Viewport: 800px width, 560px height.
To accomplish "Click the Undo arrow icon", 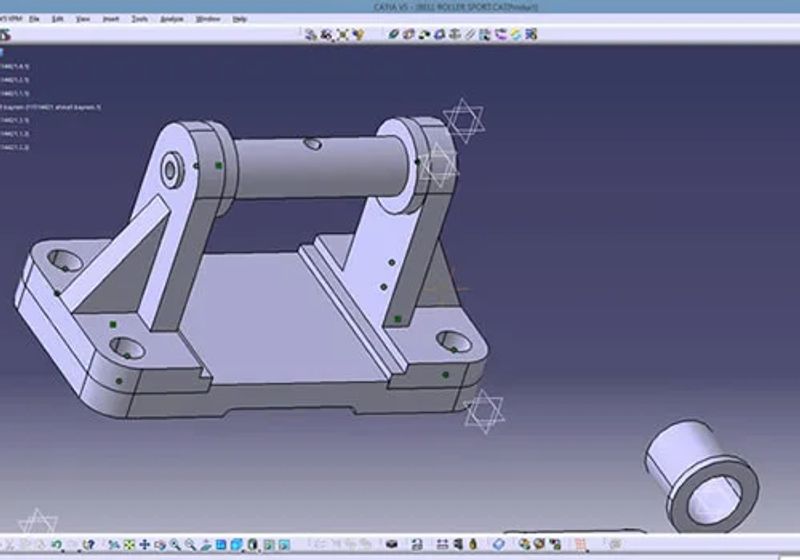I will (x=56, y=545).
